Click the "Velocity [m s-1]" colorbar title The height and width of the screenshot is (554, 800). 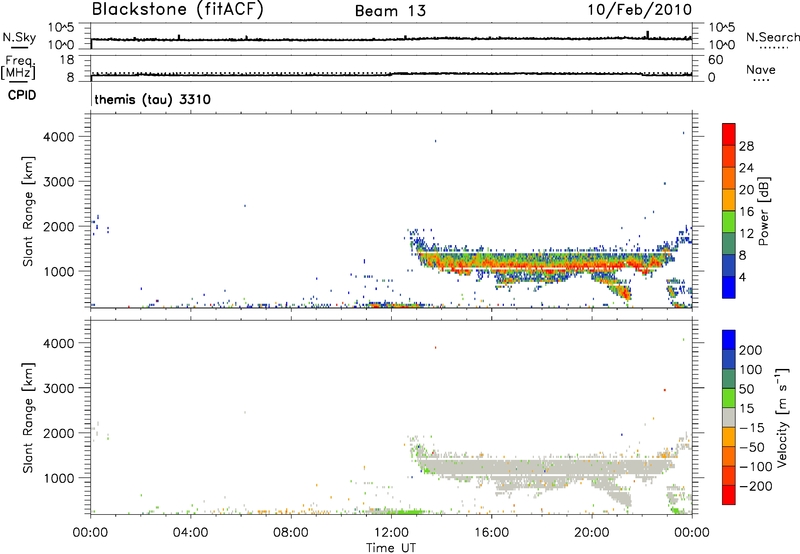783,417
